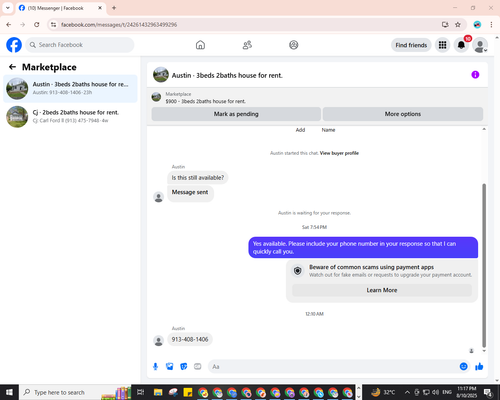View site information icon in address bar
Screen dimensions: 500x400
53,25
